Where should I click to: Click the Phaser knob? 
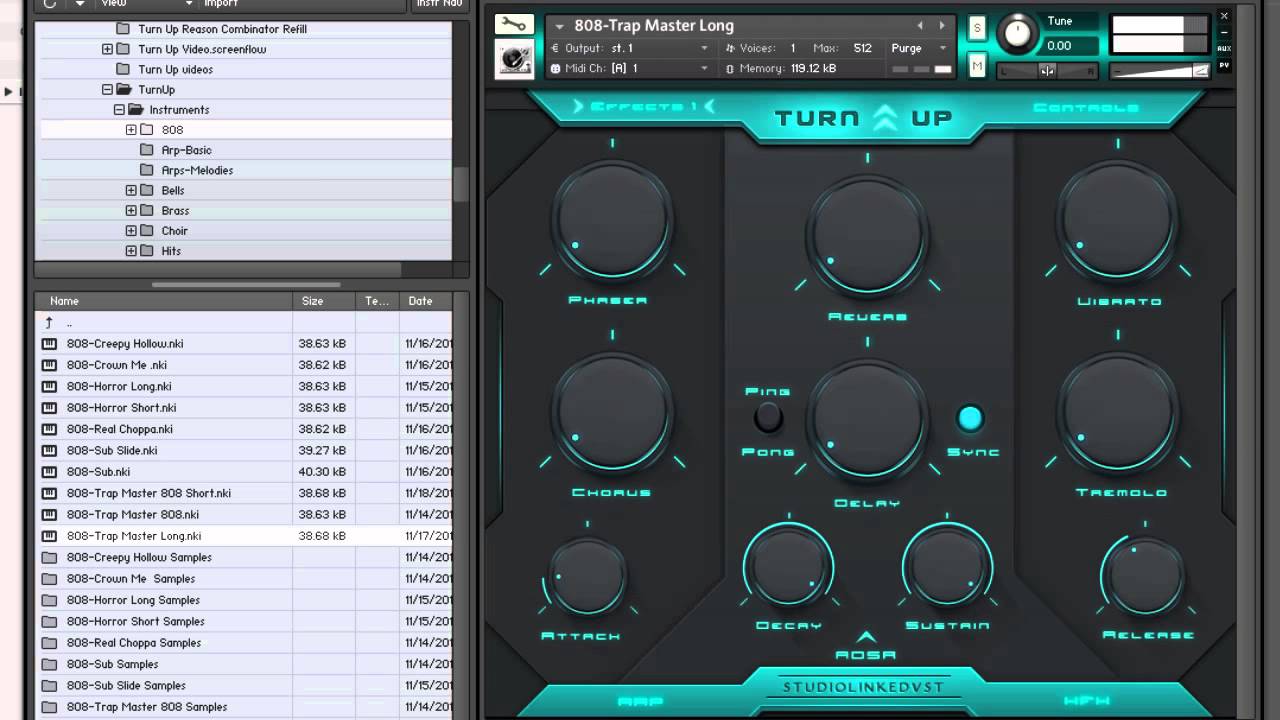pyautogui.click(x=612, y=220)
